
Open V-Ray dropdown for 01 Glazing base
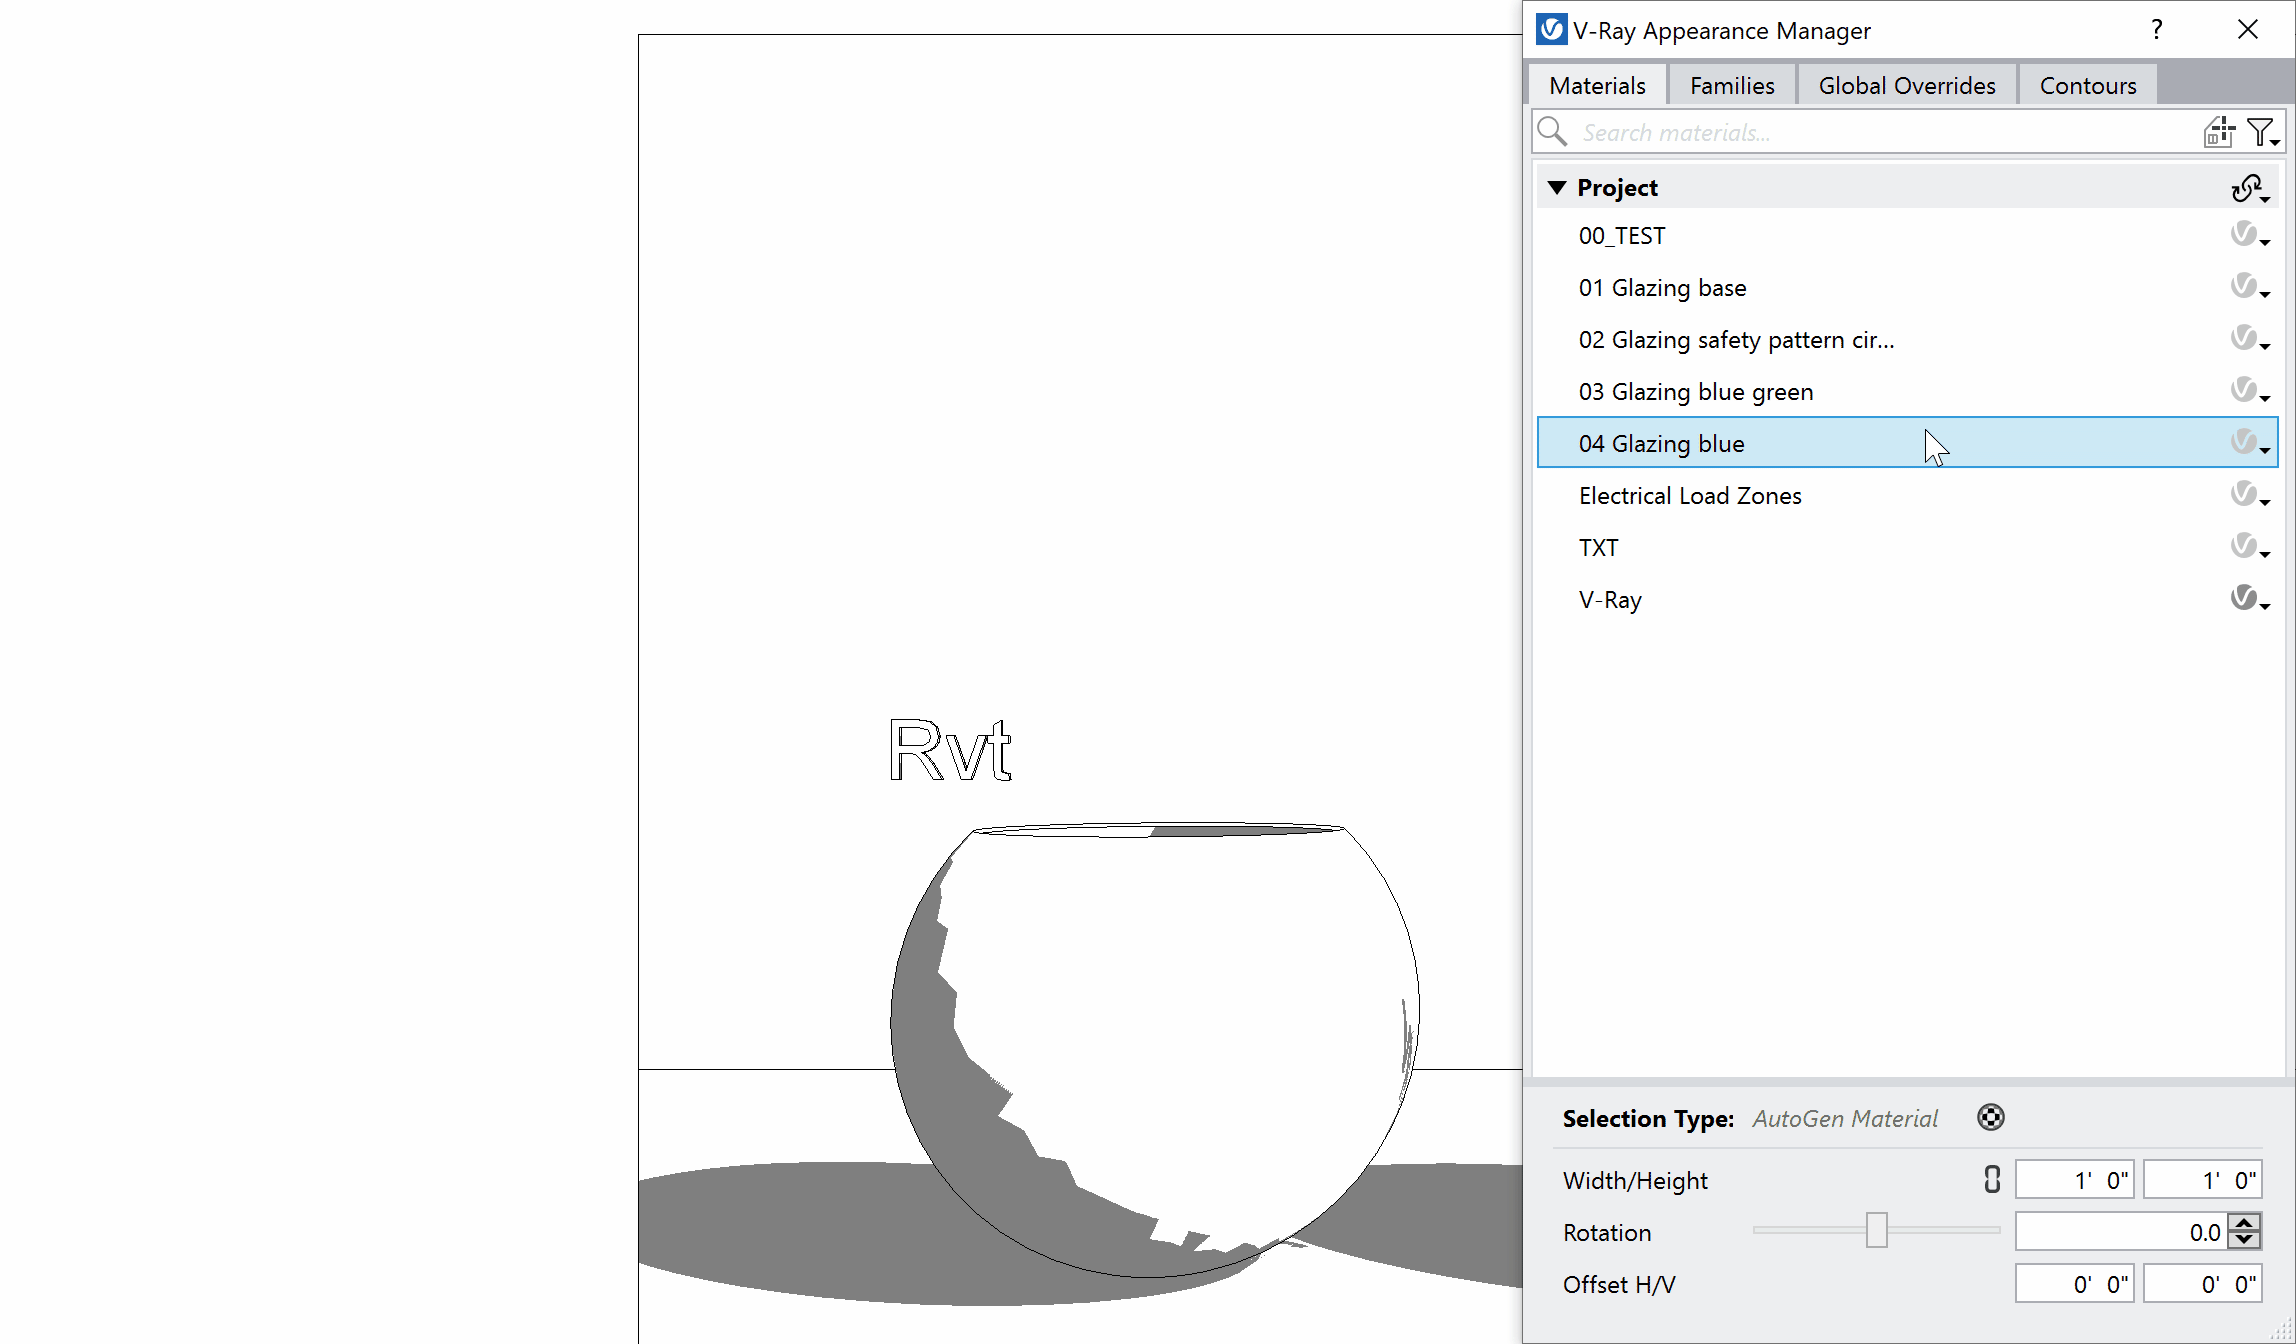pos(2250,287)
